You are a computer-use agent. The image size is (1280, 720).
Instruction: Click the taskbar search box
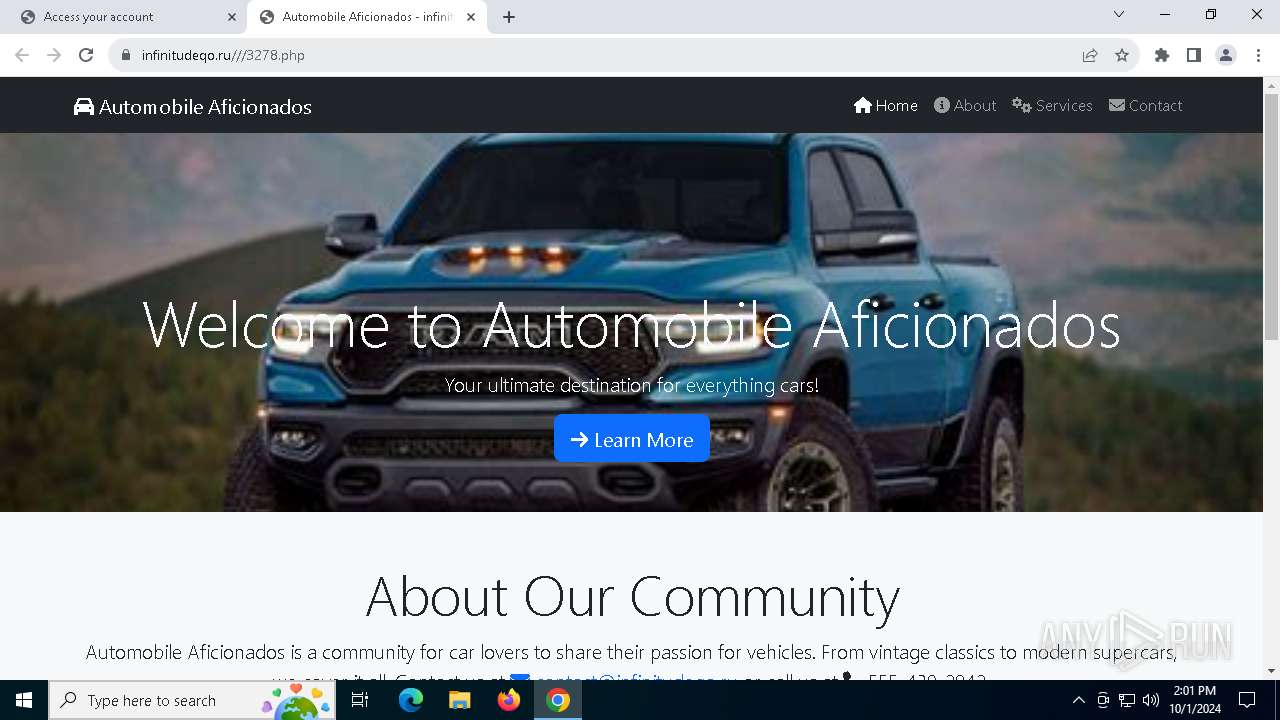click(192, 700)
